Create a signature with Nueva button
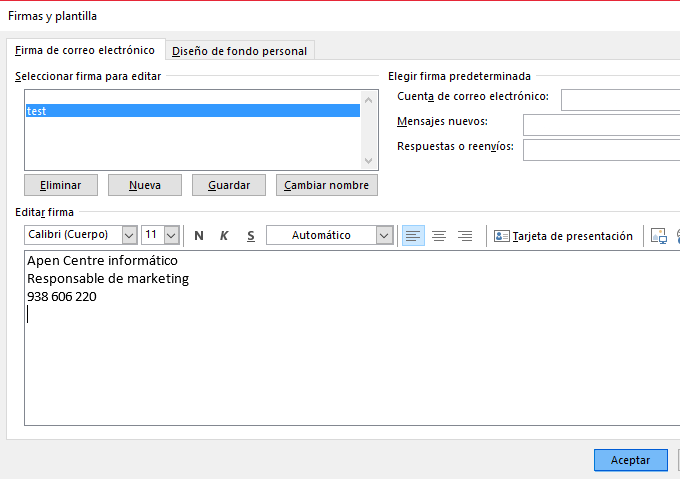Screen dimensions: 680x479 (x=145, y=185)
